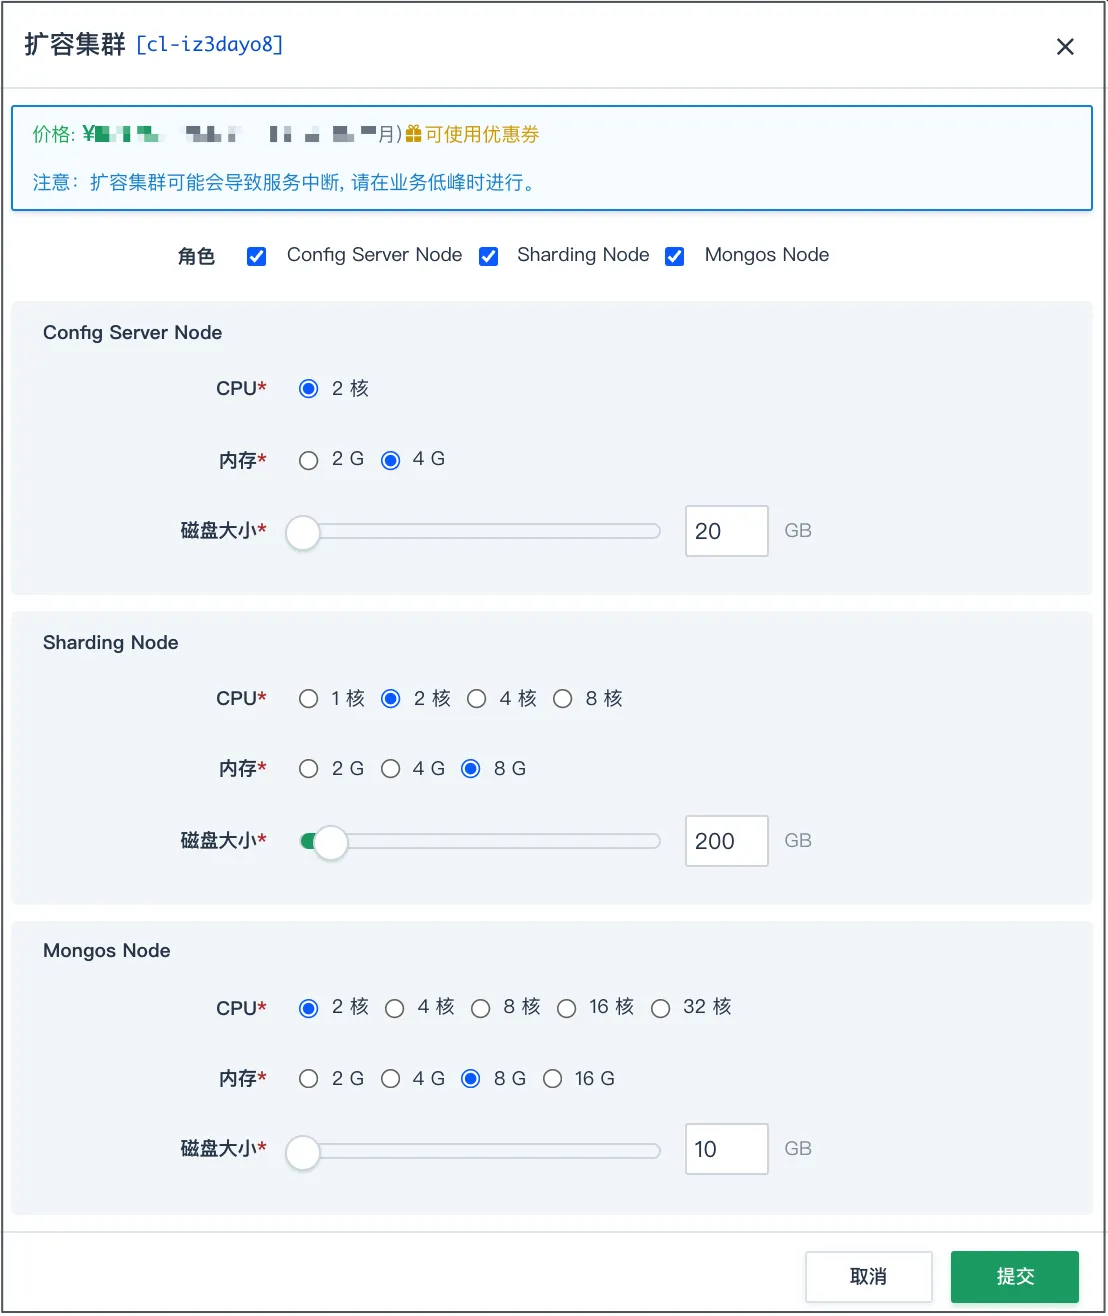
Task: Click the cluster ID text [cl-iz3dayo8]
Action: click(x=210, y=45)
